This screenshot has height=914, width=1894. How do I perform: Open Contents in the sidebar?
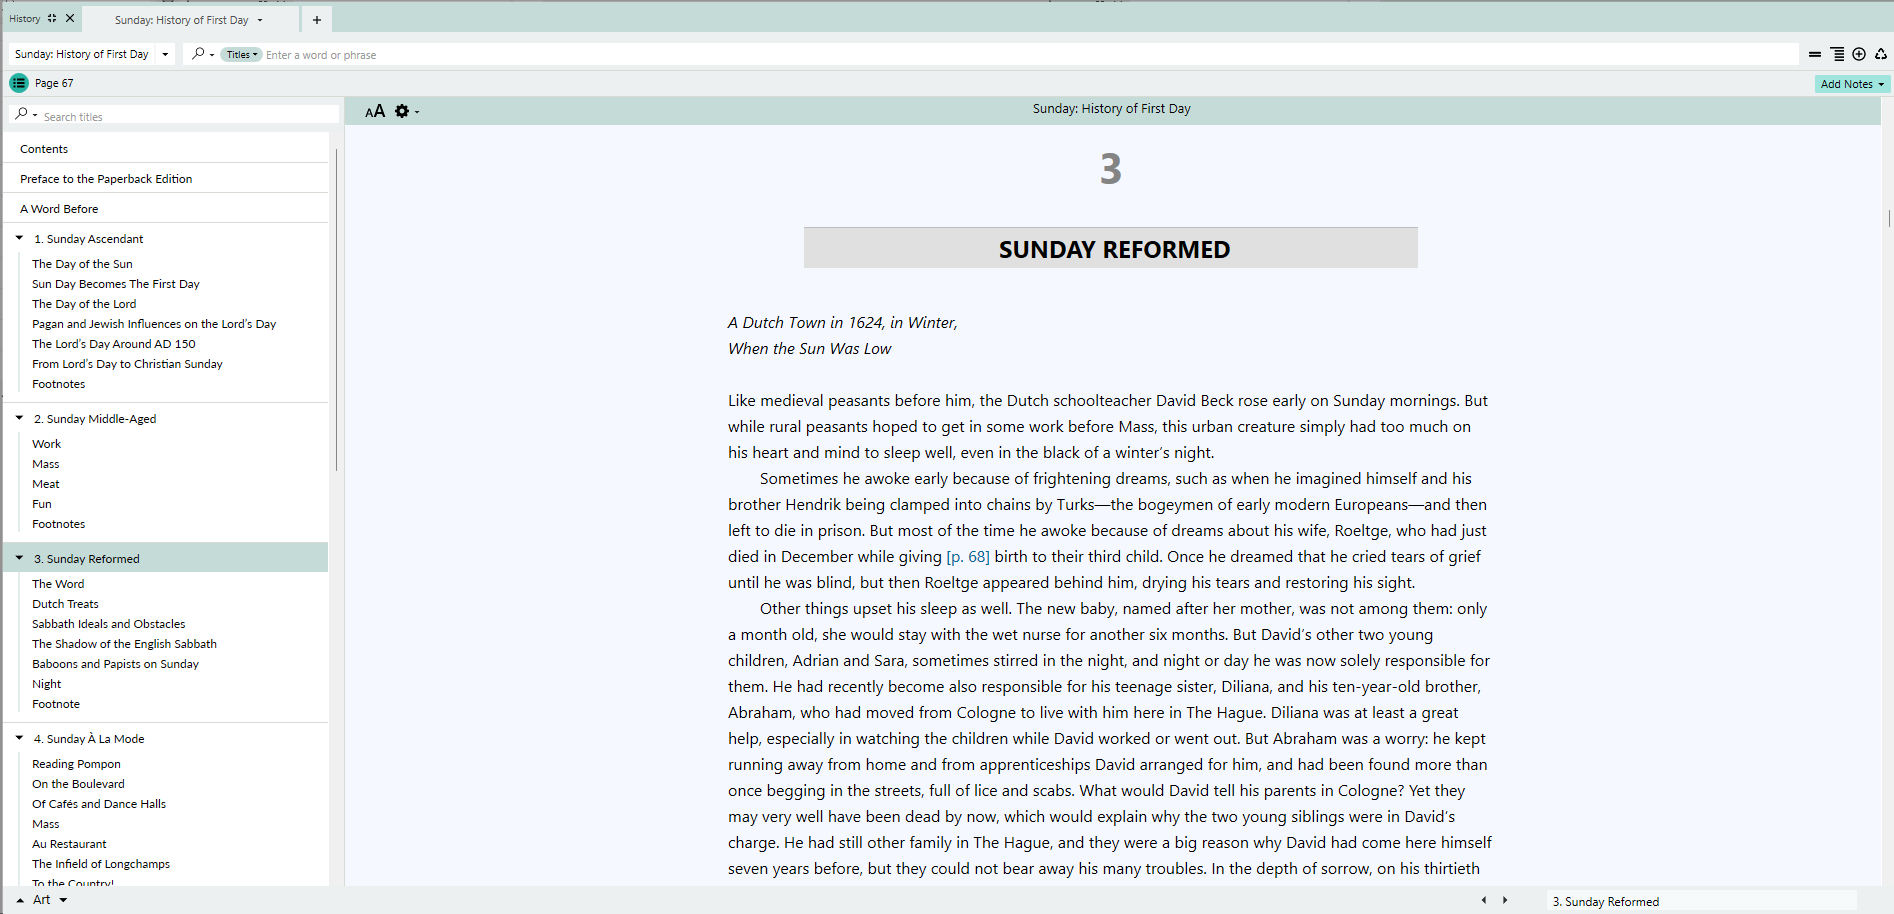point(44,149)
